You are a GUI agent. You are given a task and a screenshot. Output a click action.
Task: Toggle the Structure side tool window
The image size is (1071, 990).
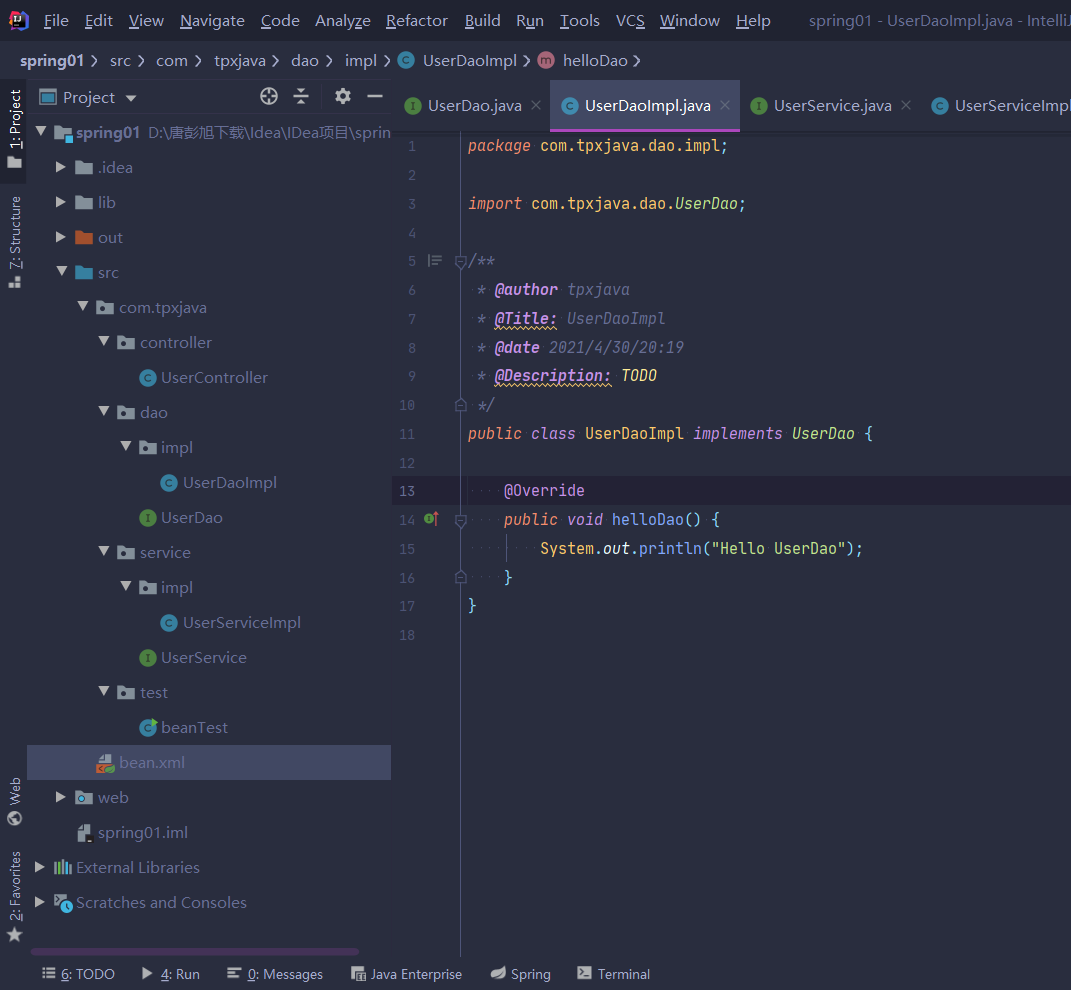click(14, 241)
